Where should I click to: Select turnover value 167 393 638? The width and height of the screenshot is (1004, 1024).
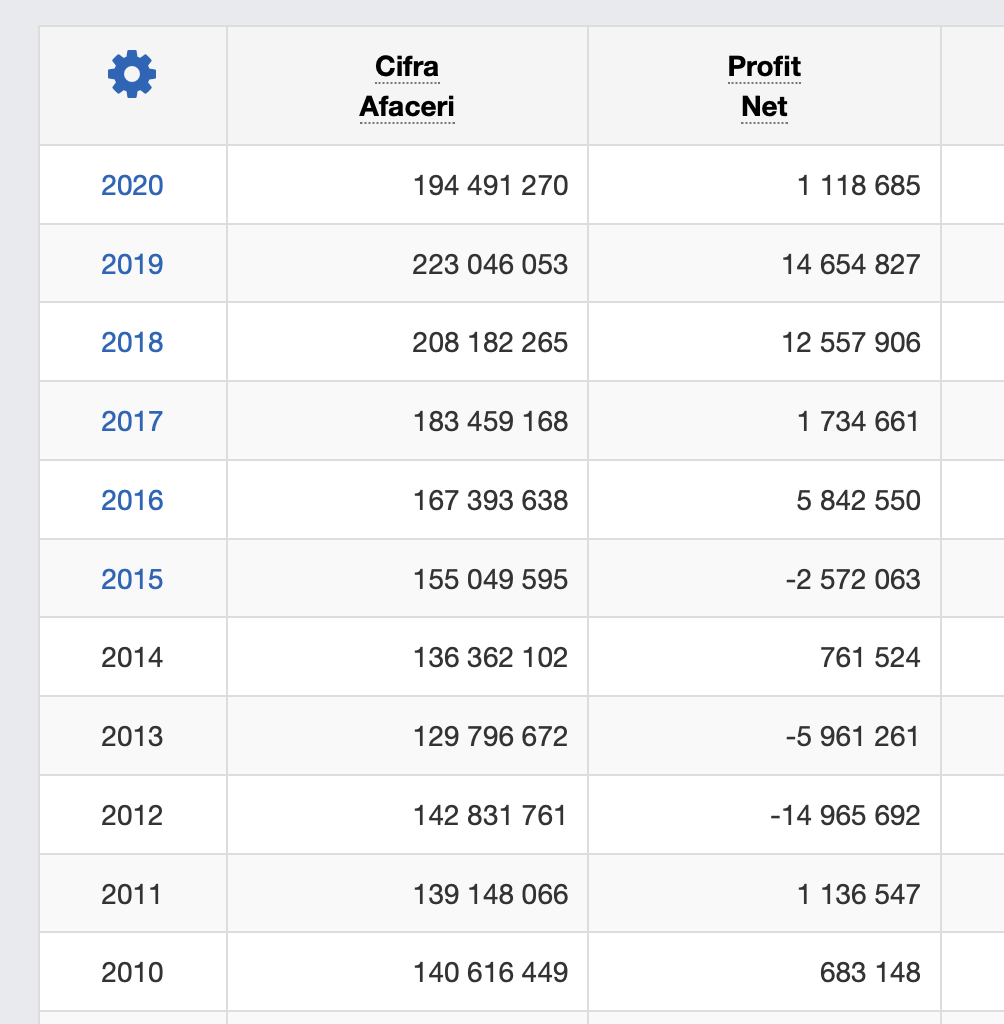[490, 500]
